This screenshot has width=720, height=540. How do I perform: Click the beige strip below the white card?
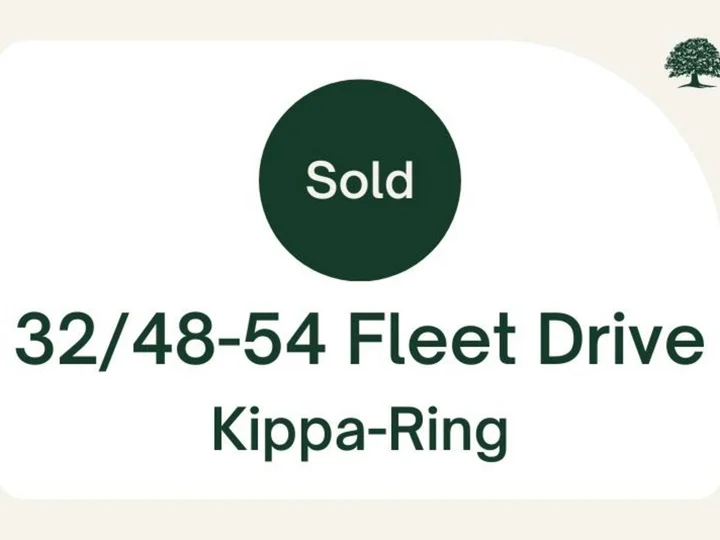pyautogui.click(x=360, y=520)
